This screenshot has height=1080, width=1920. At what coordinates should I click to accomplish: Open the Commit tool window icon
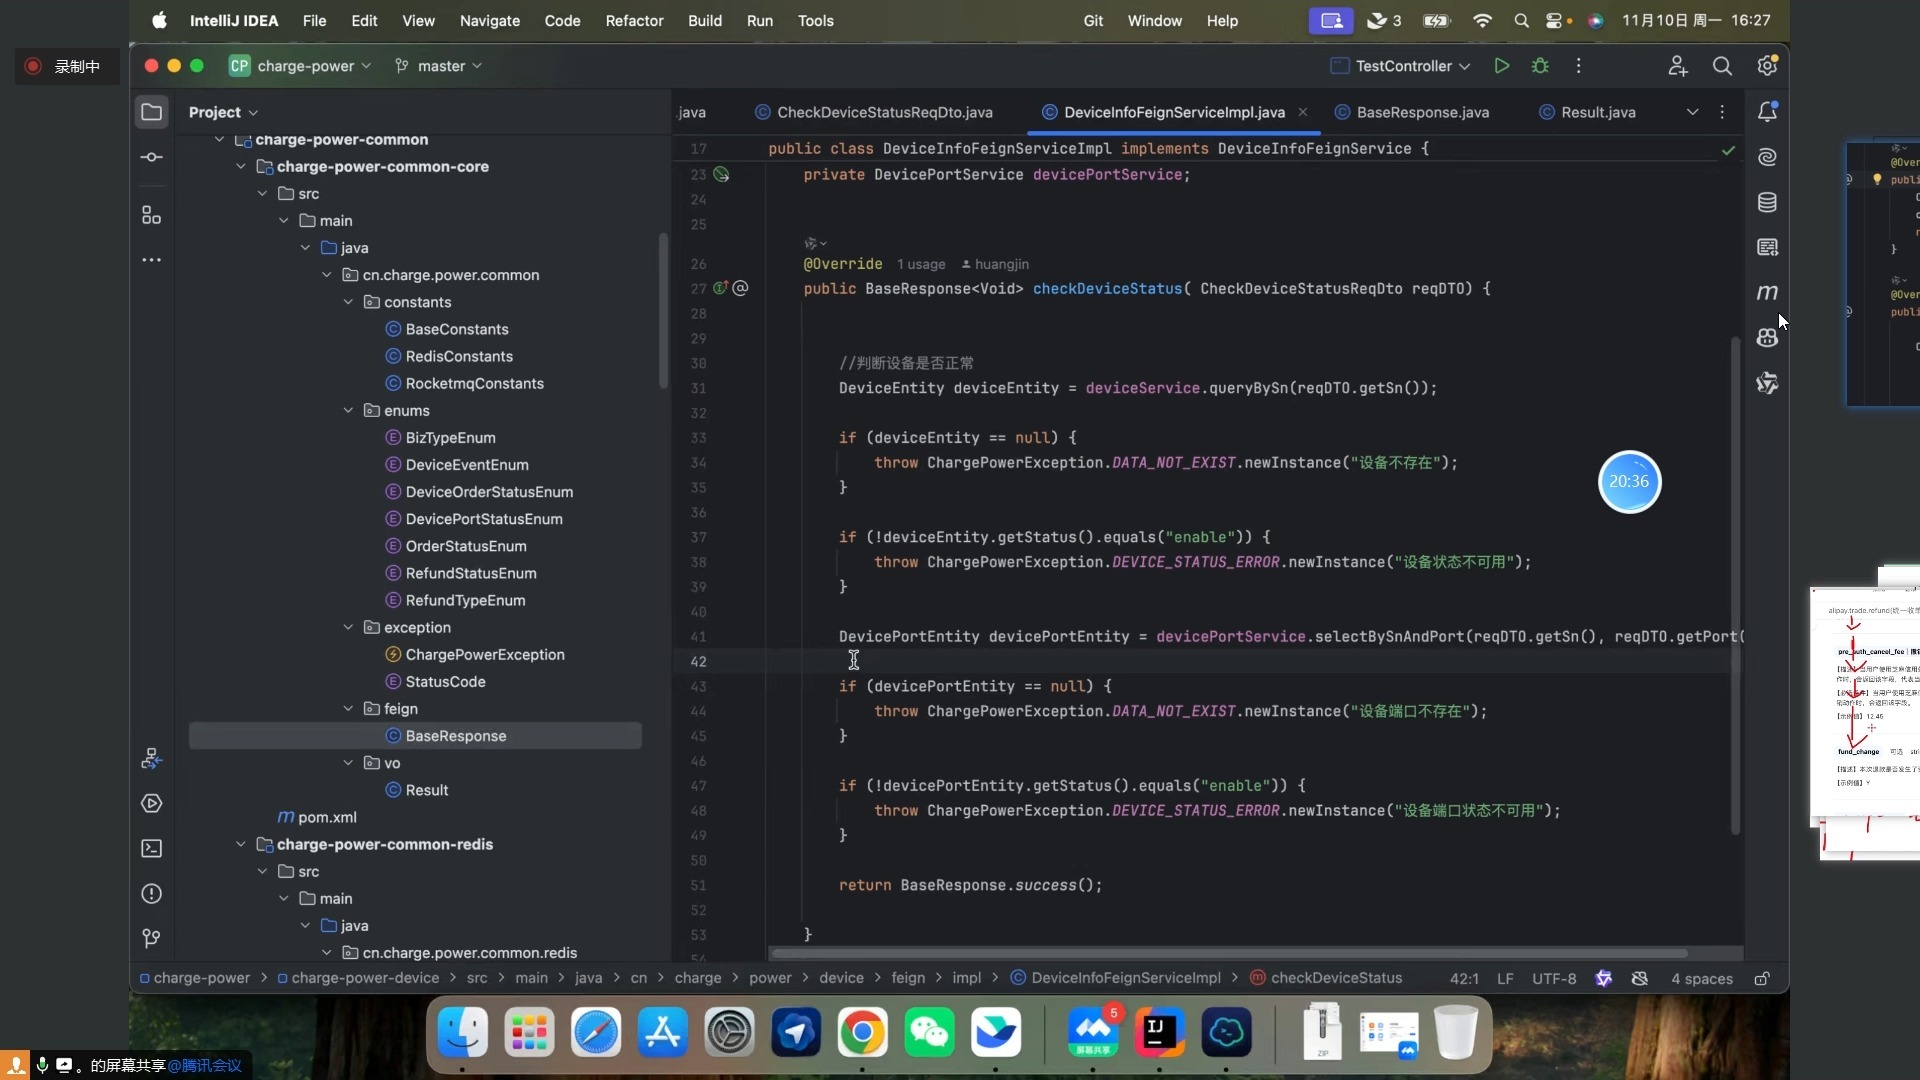(151, 157)
